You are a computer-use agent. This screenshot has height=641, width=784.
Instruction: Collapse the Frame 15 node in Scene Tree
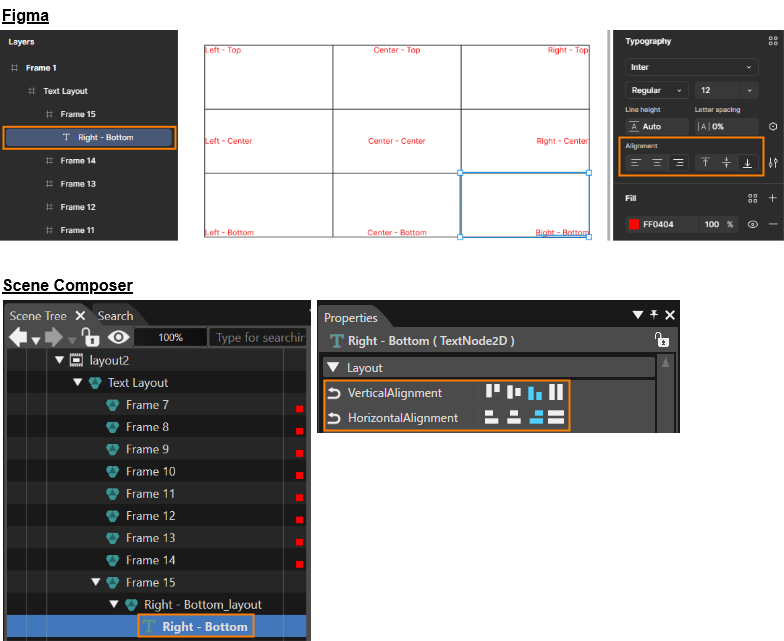point(96,582)
